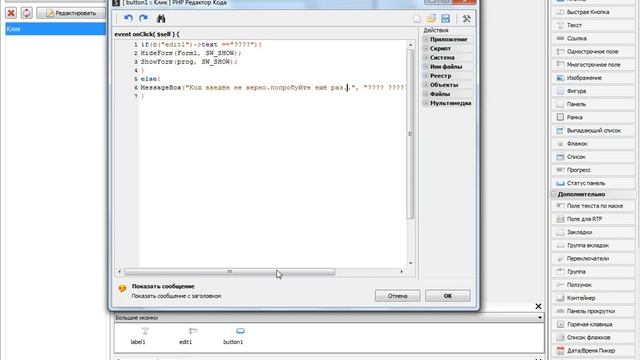Select Поле для RTF component
The height and width of the screenshot is (360, 640).
click(x=593, y=219)
